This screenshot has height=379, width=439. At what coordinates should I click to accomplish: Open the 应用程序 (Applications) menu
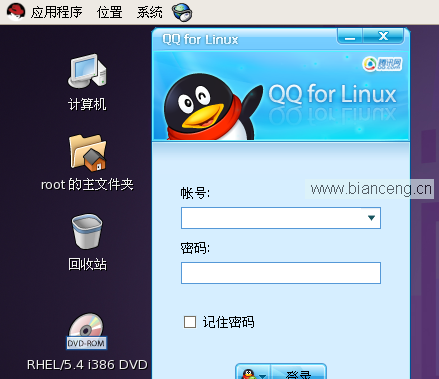[56, 13]
